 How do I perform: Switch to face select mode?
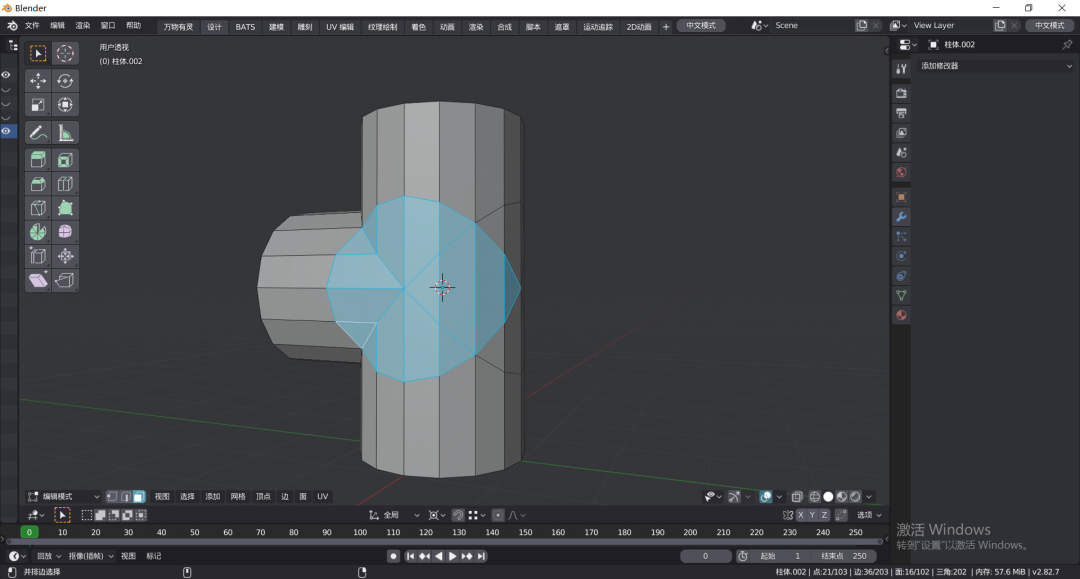tap(138, 496)
